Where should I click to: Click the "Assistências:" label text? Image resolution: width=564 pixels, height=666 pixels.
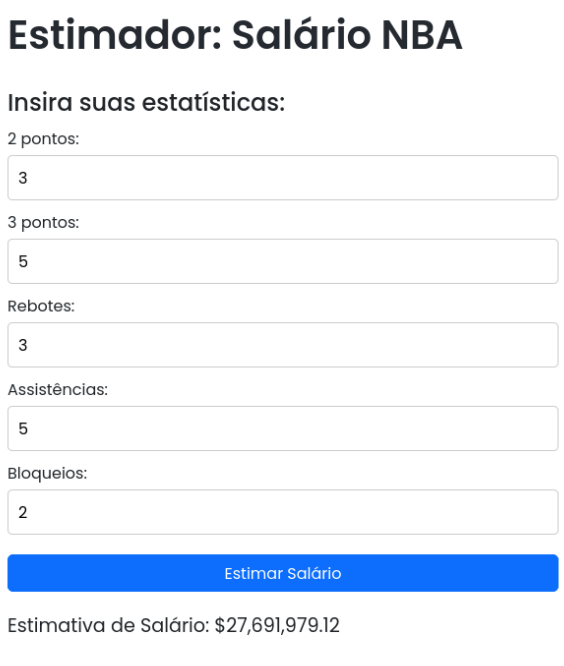58,389
